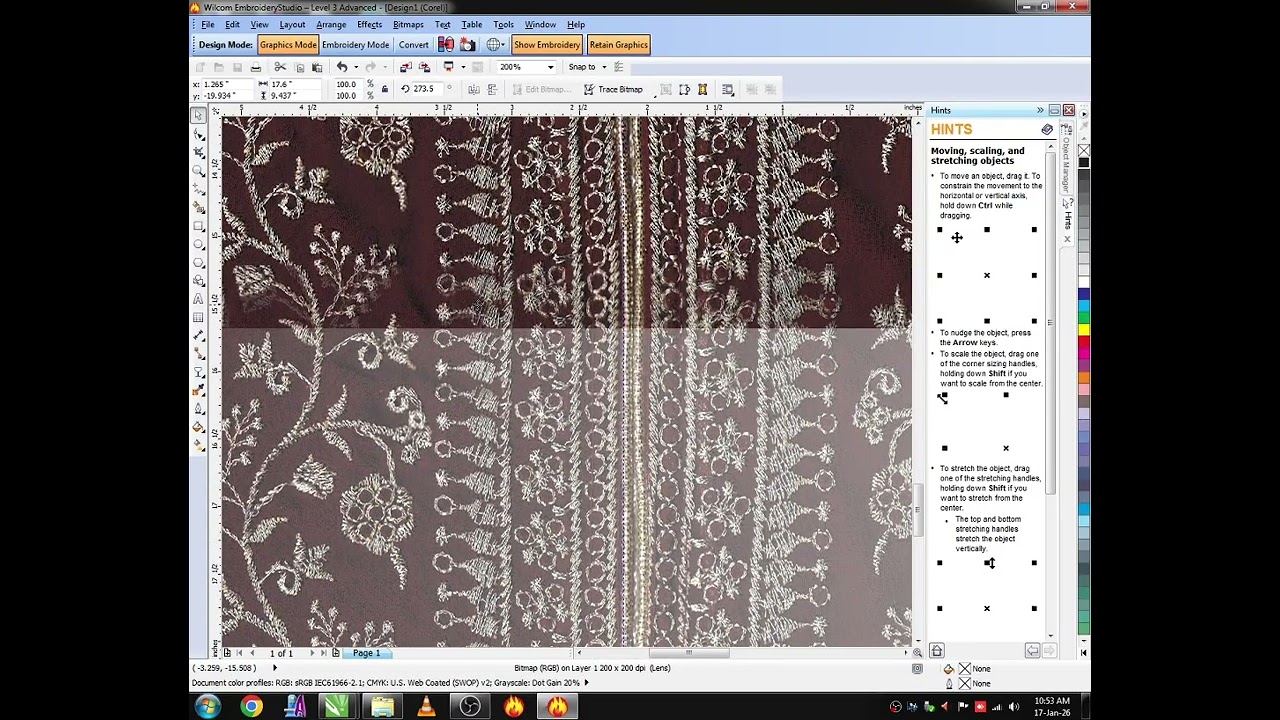Select the Text tool in the toolbox

198,299
